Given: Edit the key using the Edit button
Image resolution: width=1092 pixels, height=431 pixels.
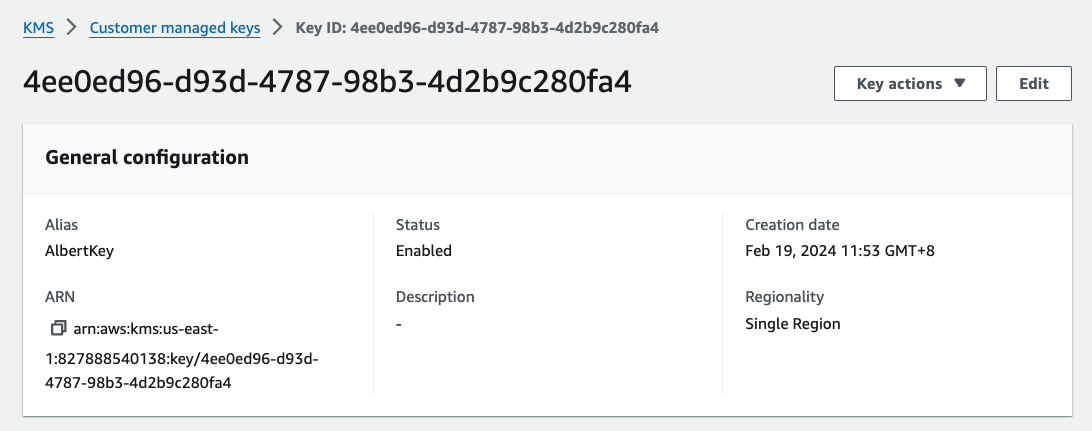Looking at the screenshot, I should click(1034, 84).
